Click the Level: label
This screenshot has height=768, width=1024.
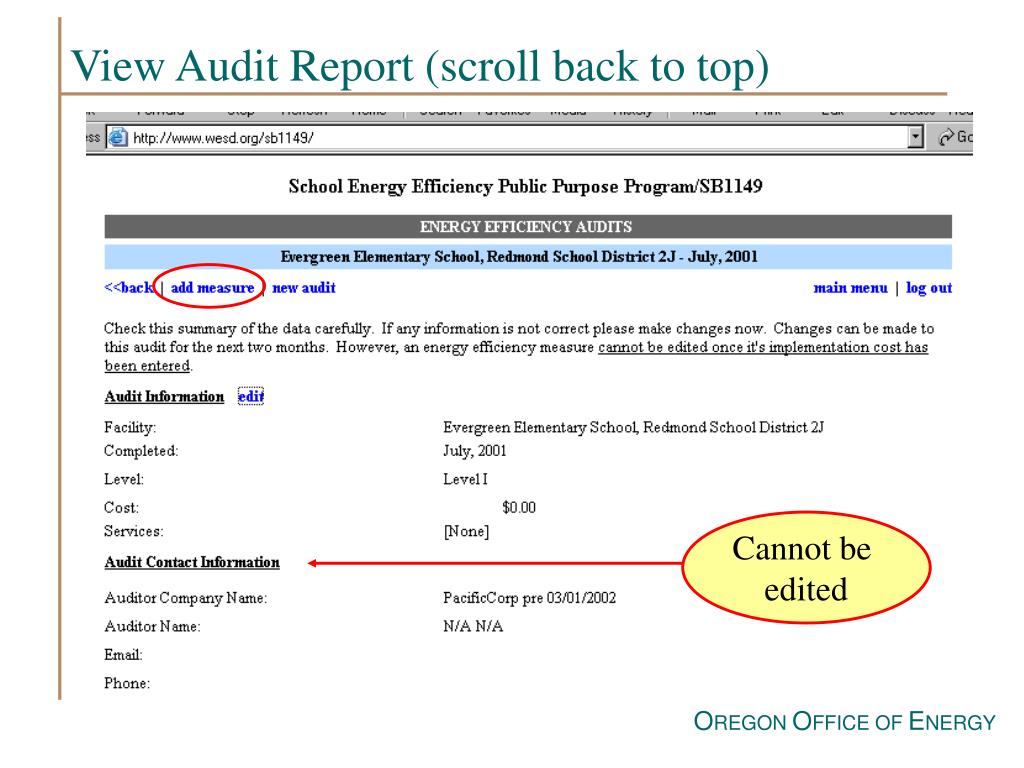[124, 479]
